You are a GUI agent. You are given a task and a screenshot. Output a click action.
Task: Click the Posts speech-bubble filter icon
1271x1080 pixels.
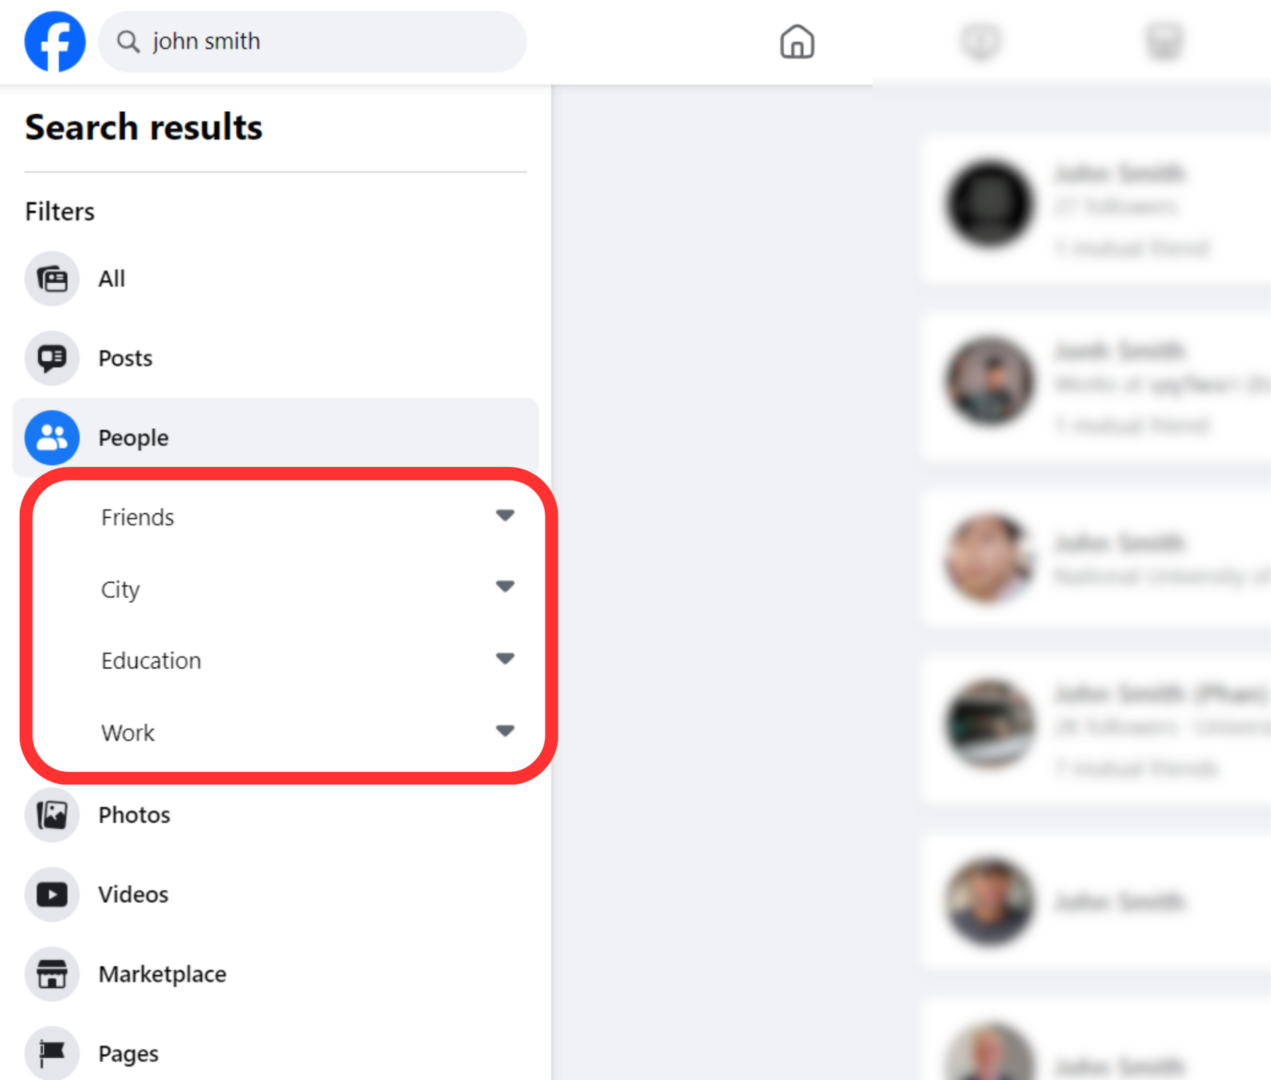[51, 358]
